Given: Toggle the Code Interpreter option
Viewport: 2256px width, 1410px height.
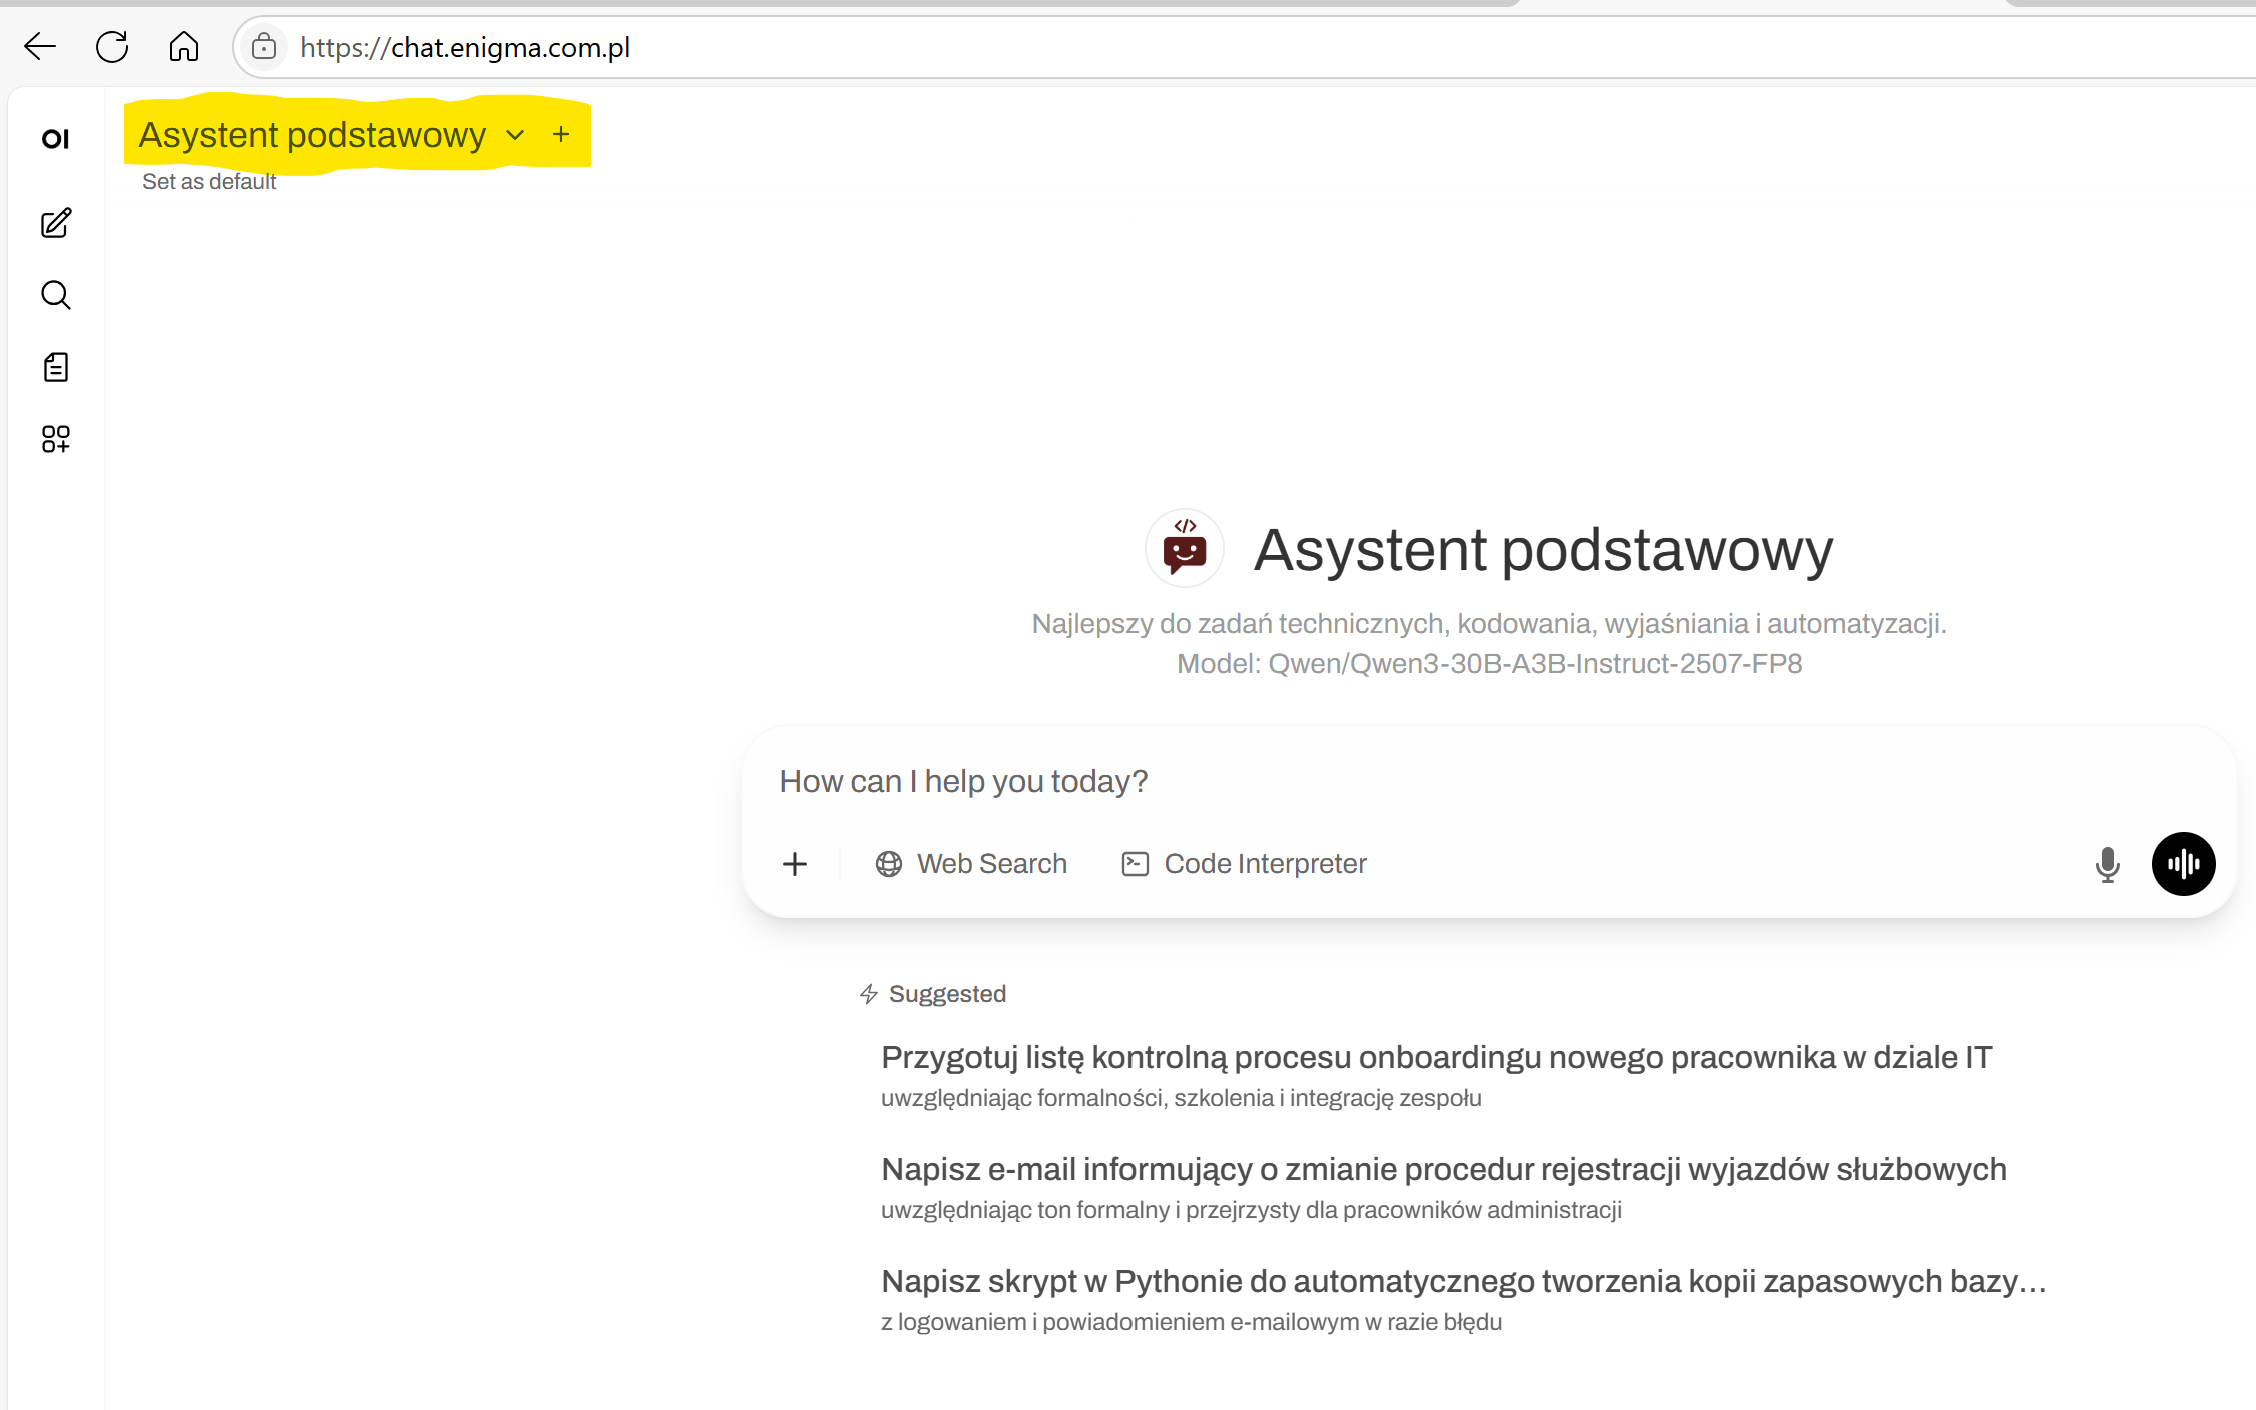Looking at the screenshot, I should click(1244, 864).
